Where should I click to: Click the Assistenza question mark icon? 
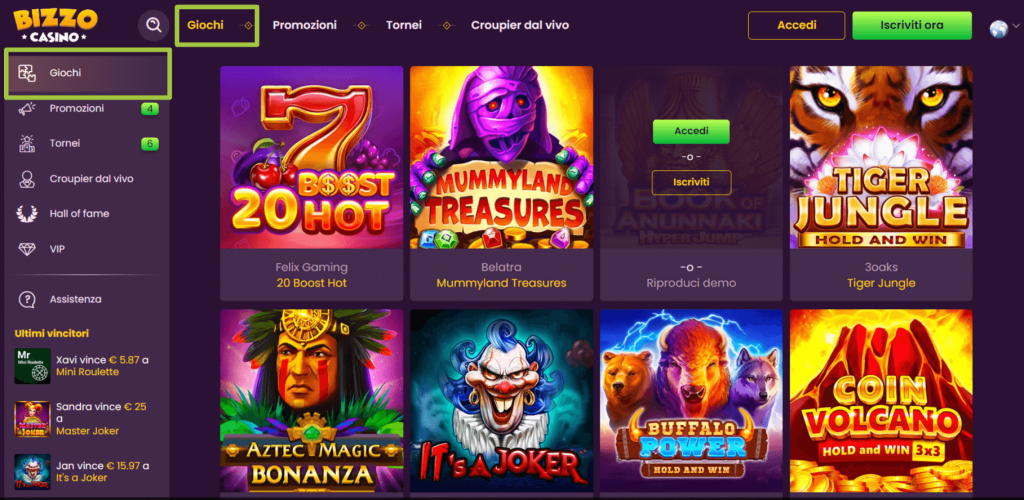[x=28, y=299]
